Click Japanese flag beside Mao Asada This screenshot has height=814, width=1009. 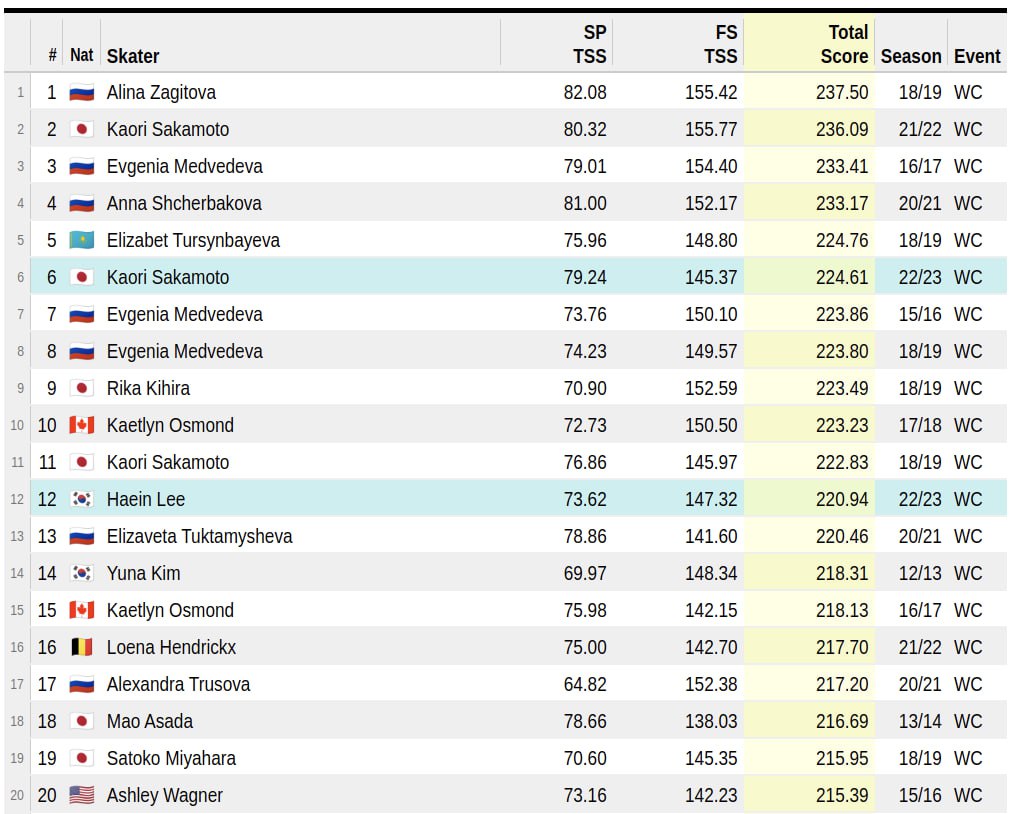[81, 721]
